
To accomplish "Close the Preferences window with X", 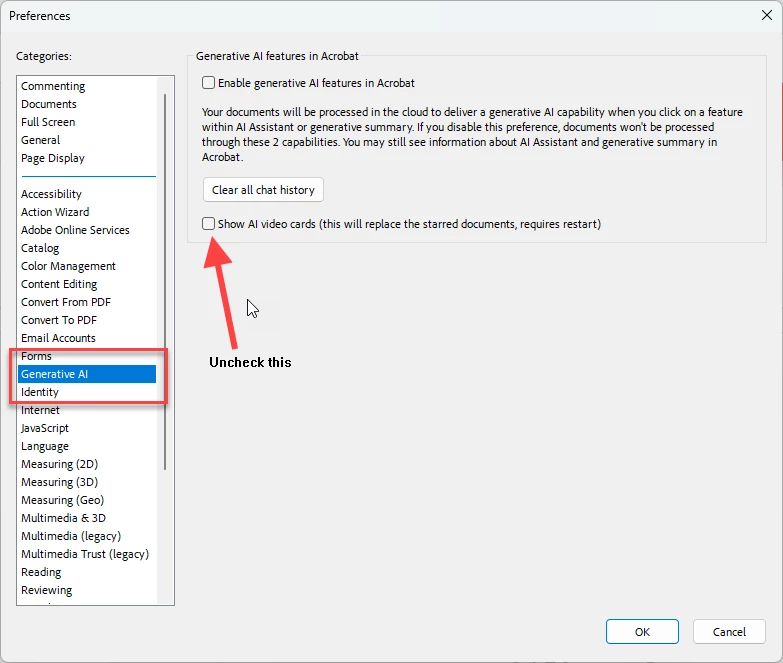I will click(x=767, y=15).
